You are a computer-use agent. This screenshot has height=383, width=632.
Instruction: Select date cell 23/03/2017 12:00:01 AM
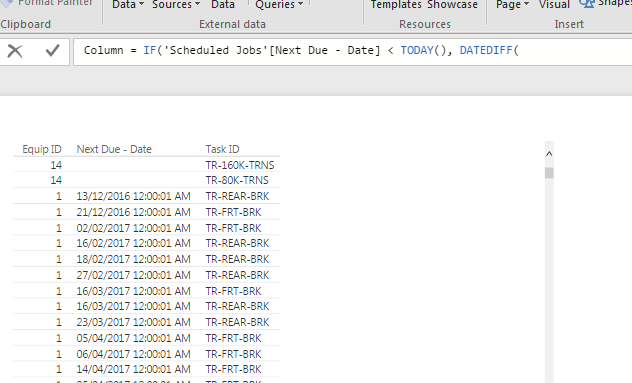133,322
